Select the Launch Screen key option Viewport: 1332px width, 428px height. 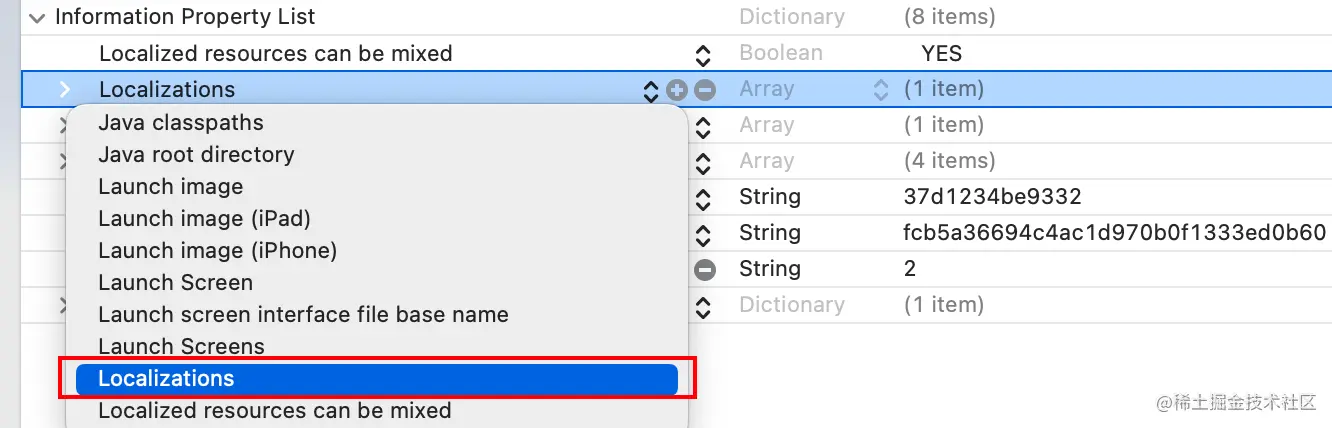175,283
